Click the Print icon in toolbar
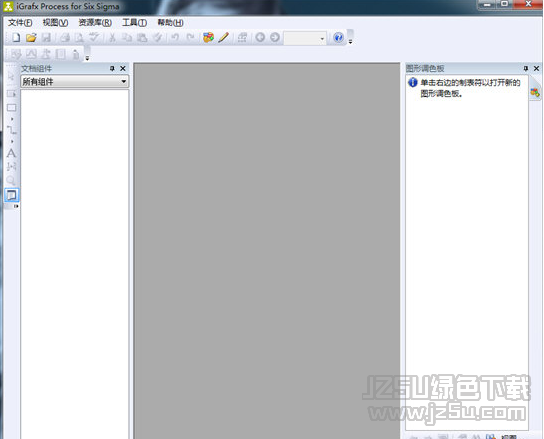 [x=65, y=37]
